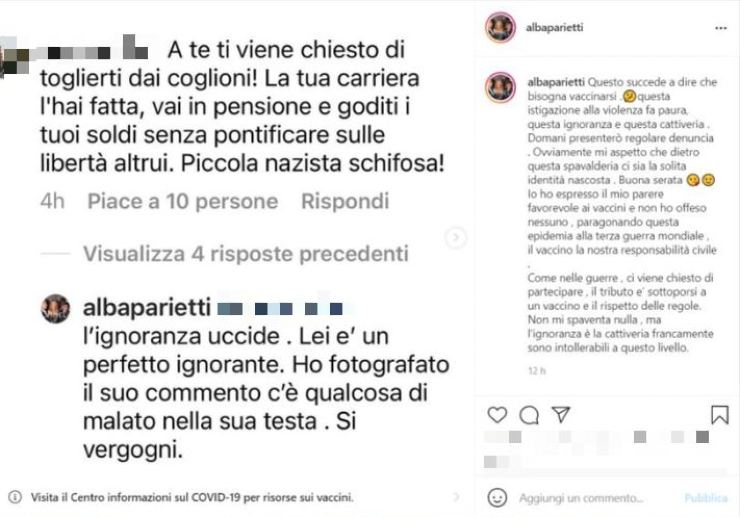This screenshot has width=740, height=517.
Task: View Piace a 10 persone likes
Action: click(x=183, y=202)
